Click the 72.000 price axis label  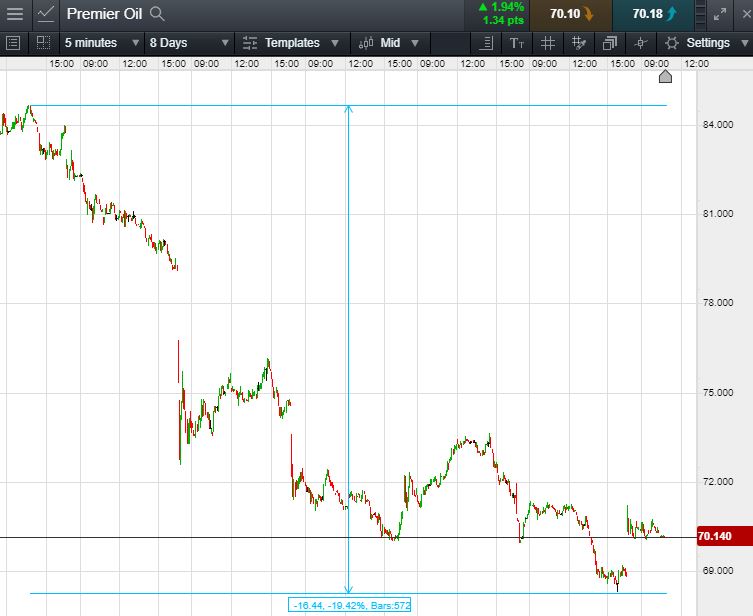click(x=718, y=482)
